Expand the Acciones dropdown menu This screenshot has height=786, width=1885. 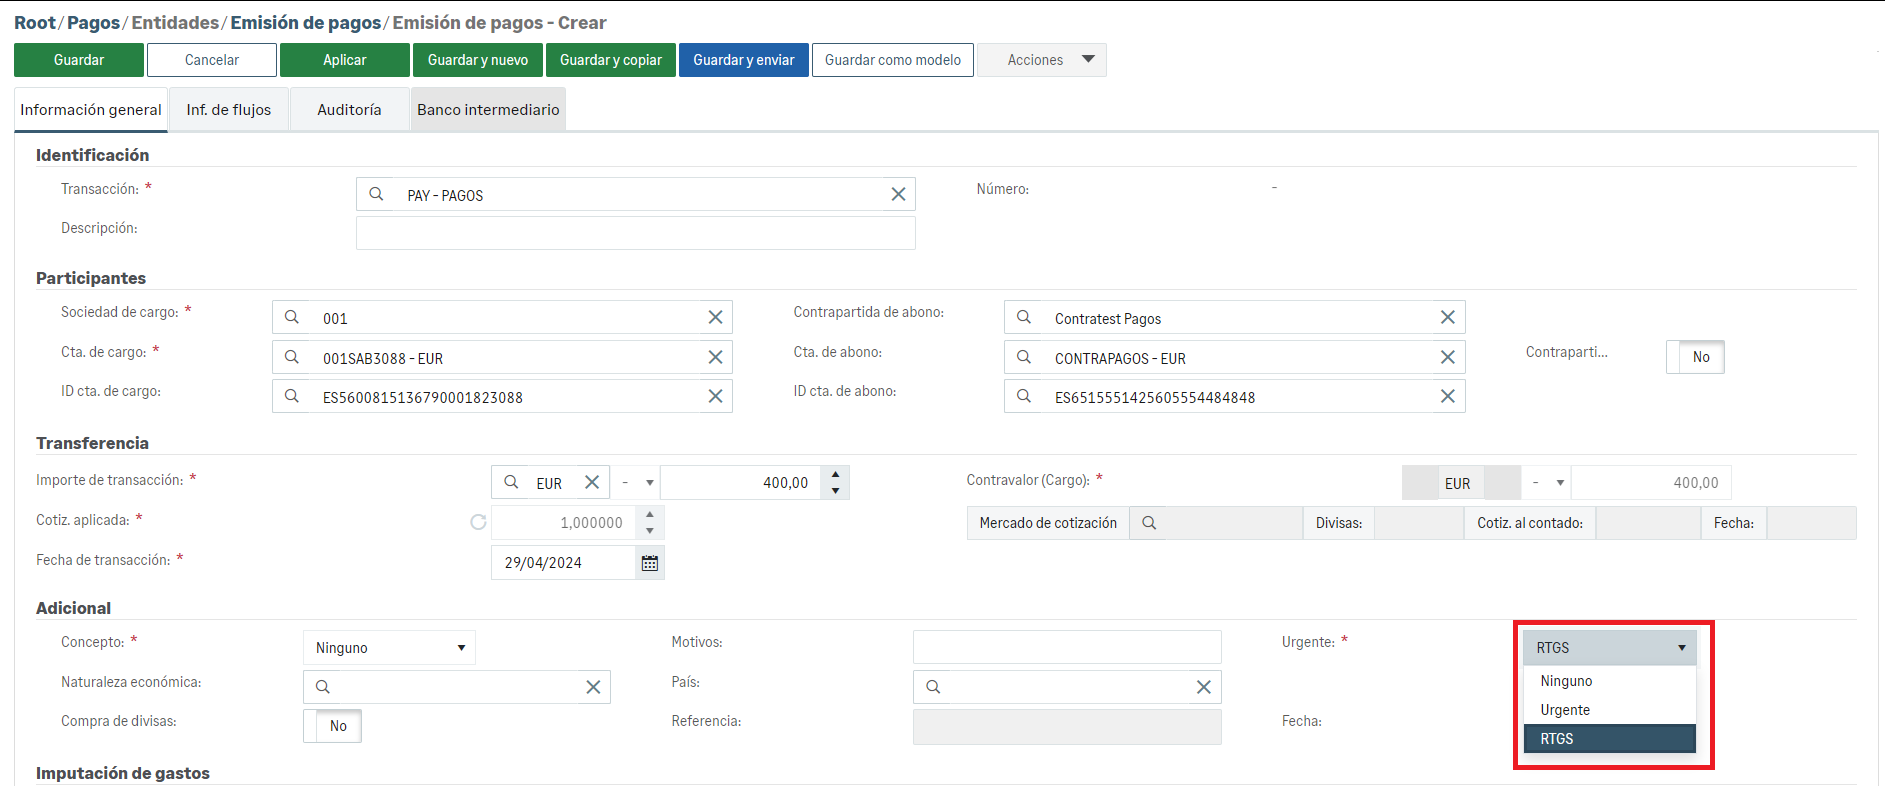coord(1042,60)
